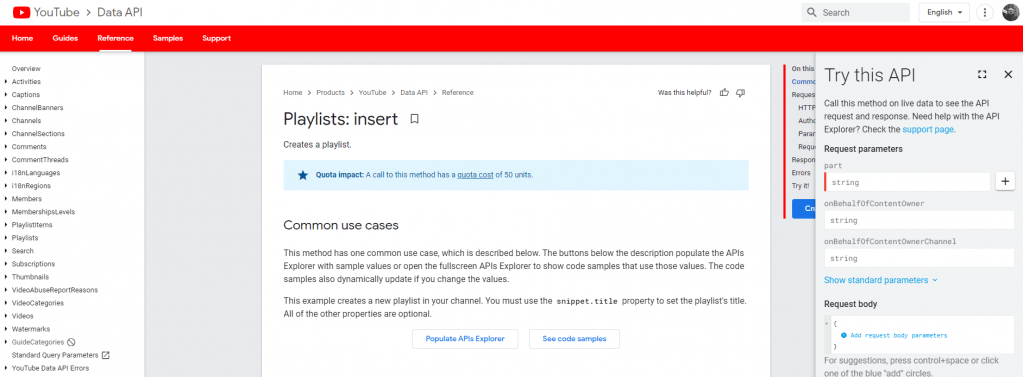The image size is (1023, 377).
Task: Expand the Watermarks sidebar item
Action: click(x=6, y=329)
